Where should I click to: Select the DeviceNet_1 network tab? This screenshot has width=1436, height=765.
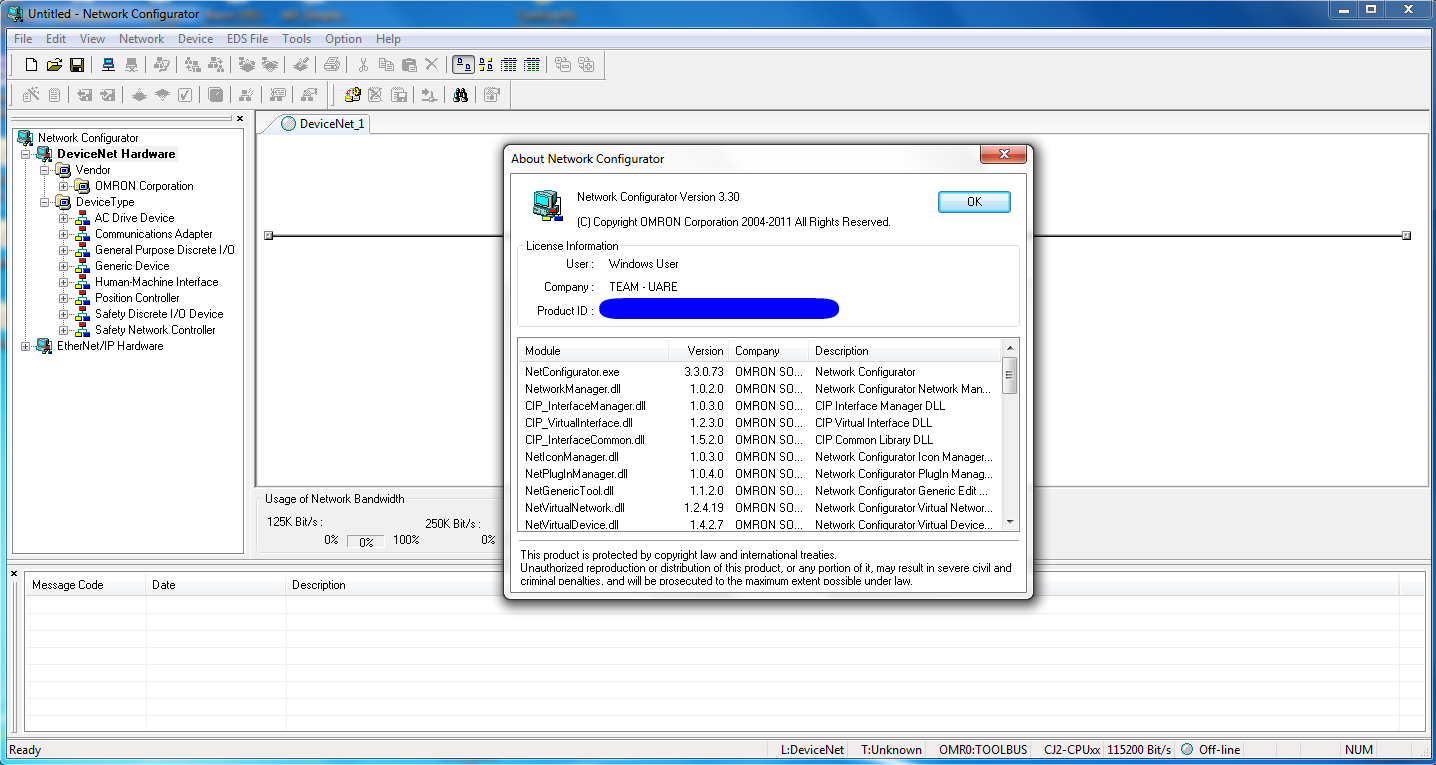(323, 124)
